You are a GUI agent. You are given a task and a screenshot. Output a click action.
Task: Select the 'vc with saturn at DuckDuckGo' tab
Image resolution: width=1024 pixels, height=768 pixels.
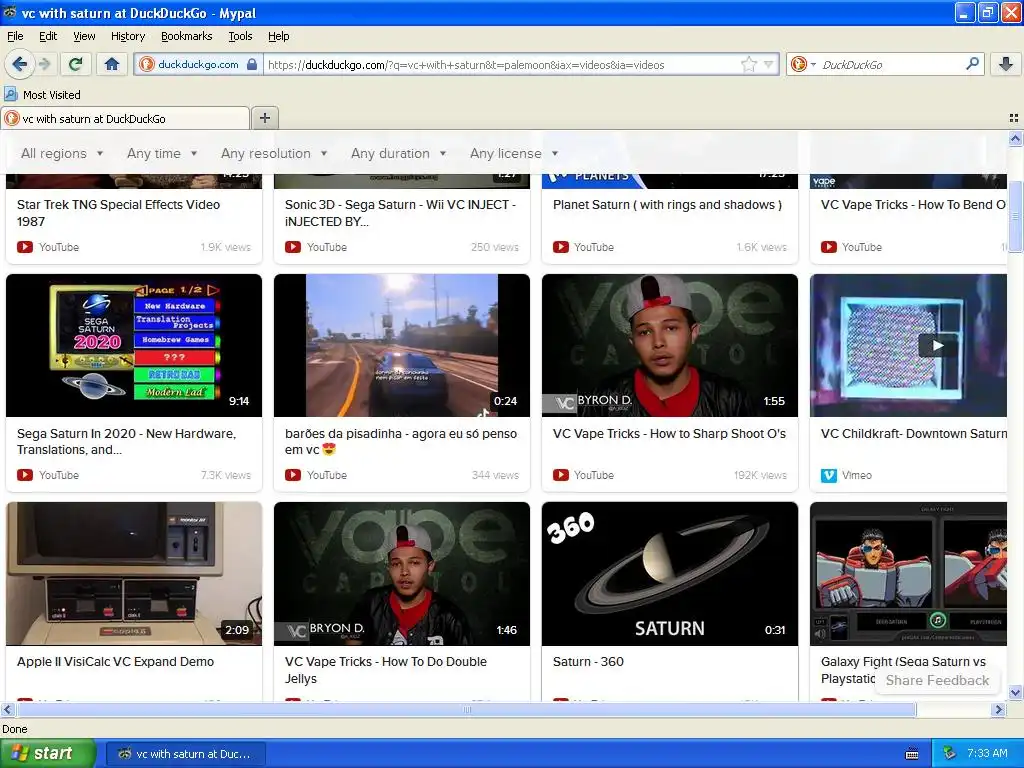[x=125, y=118]
